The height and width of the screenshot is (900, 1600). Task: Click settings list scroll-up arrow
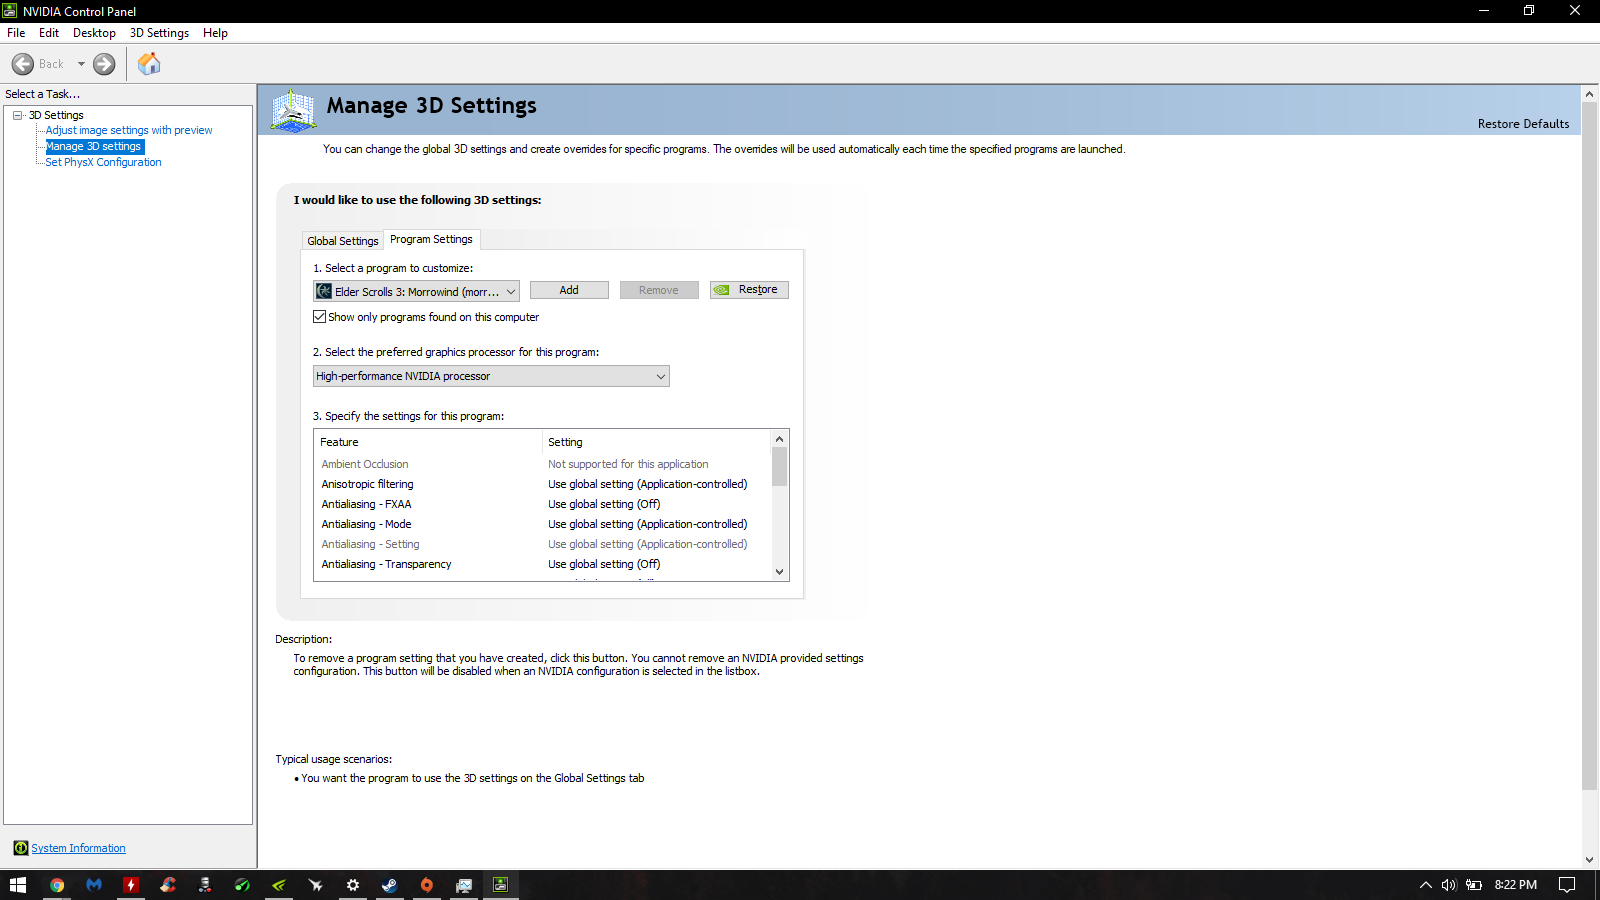779,439
